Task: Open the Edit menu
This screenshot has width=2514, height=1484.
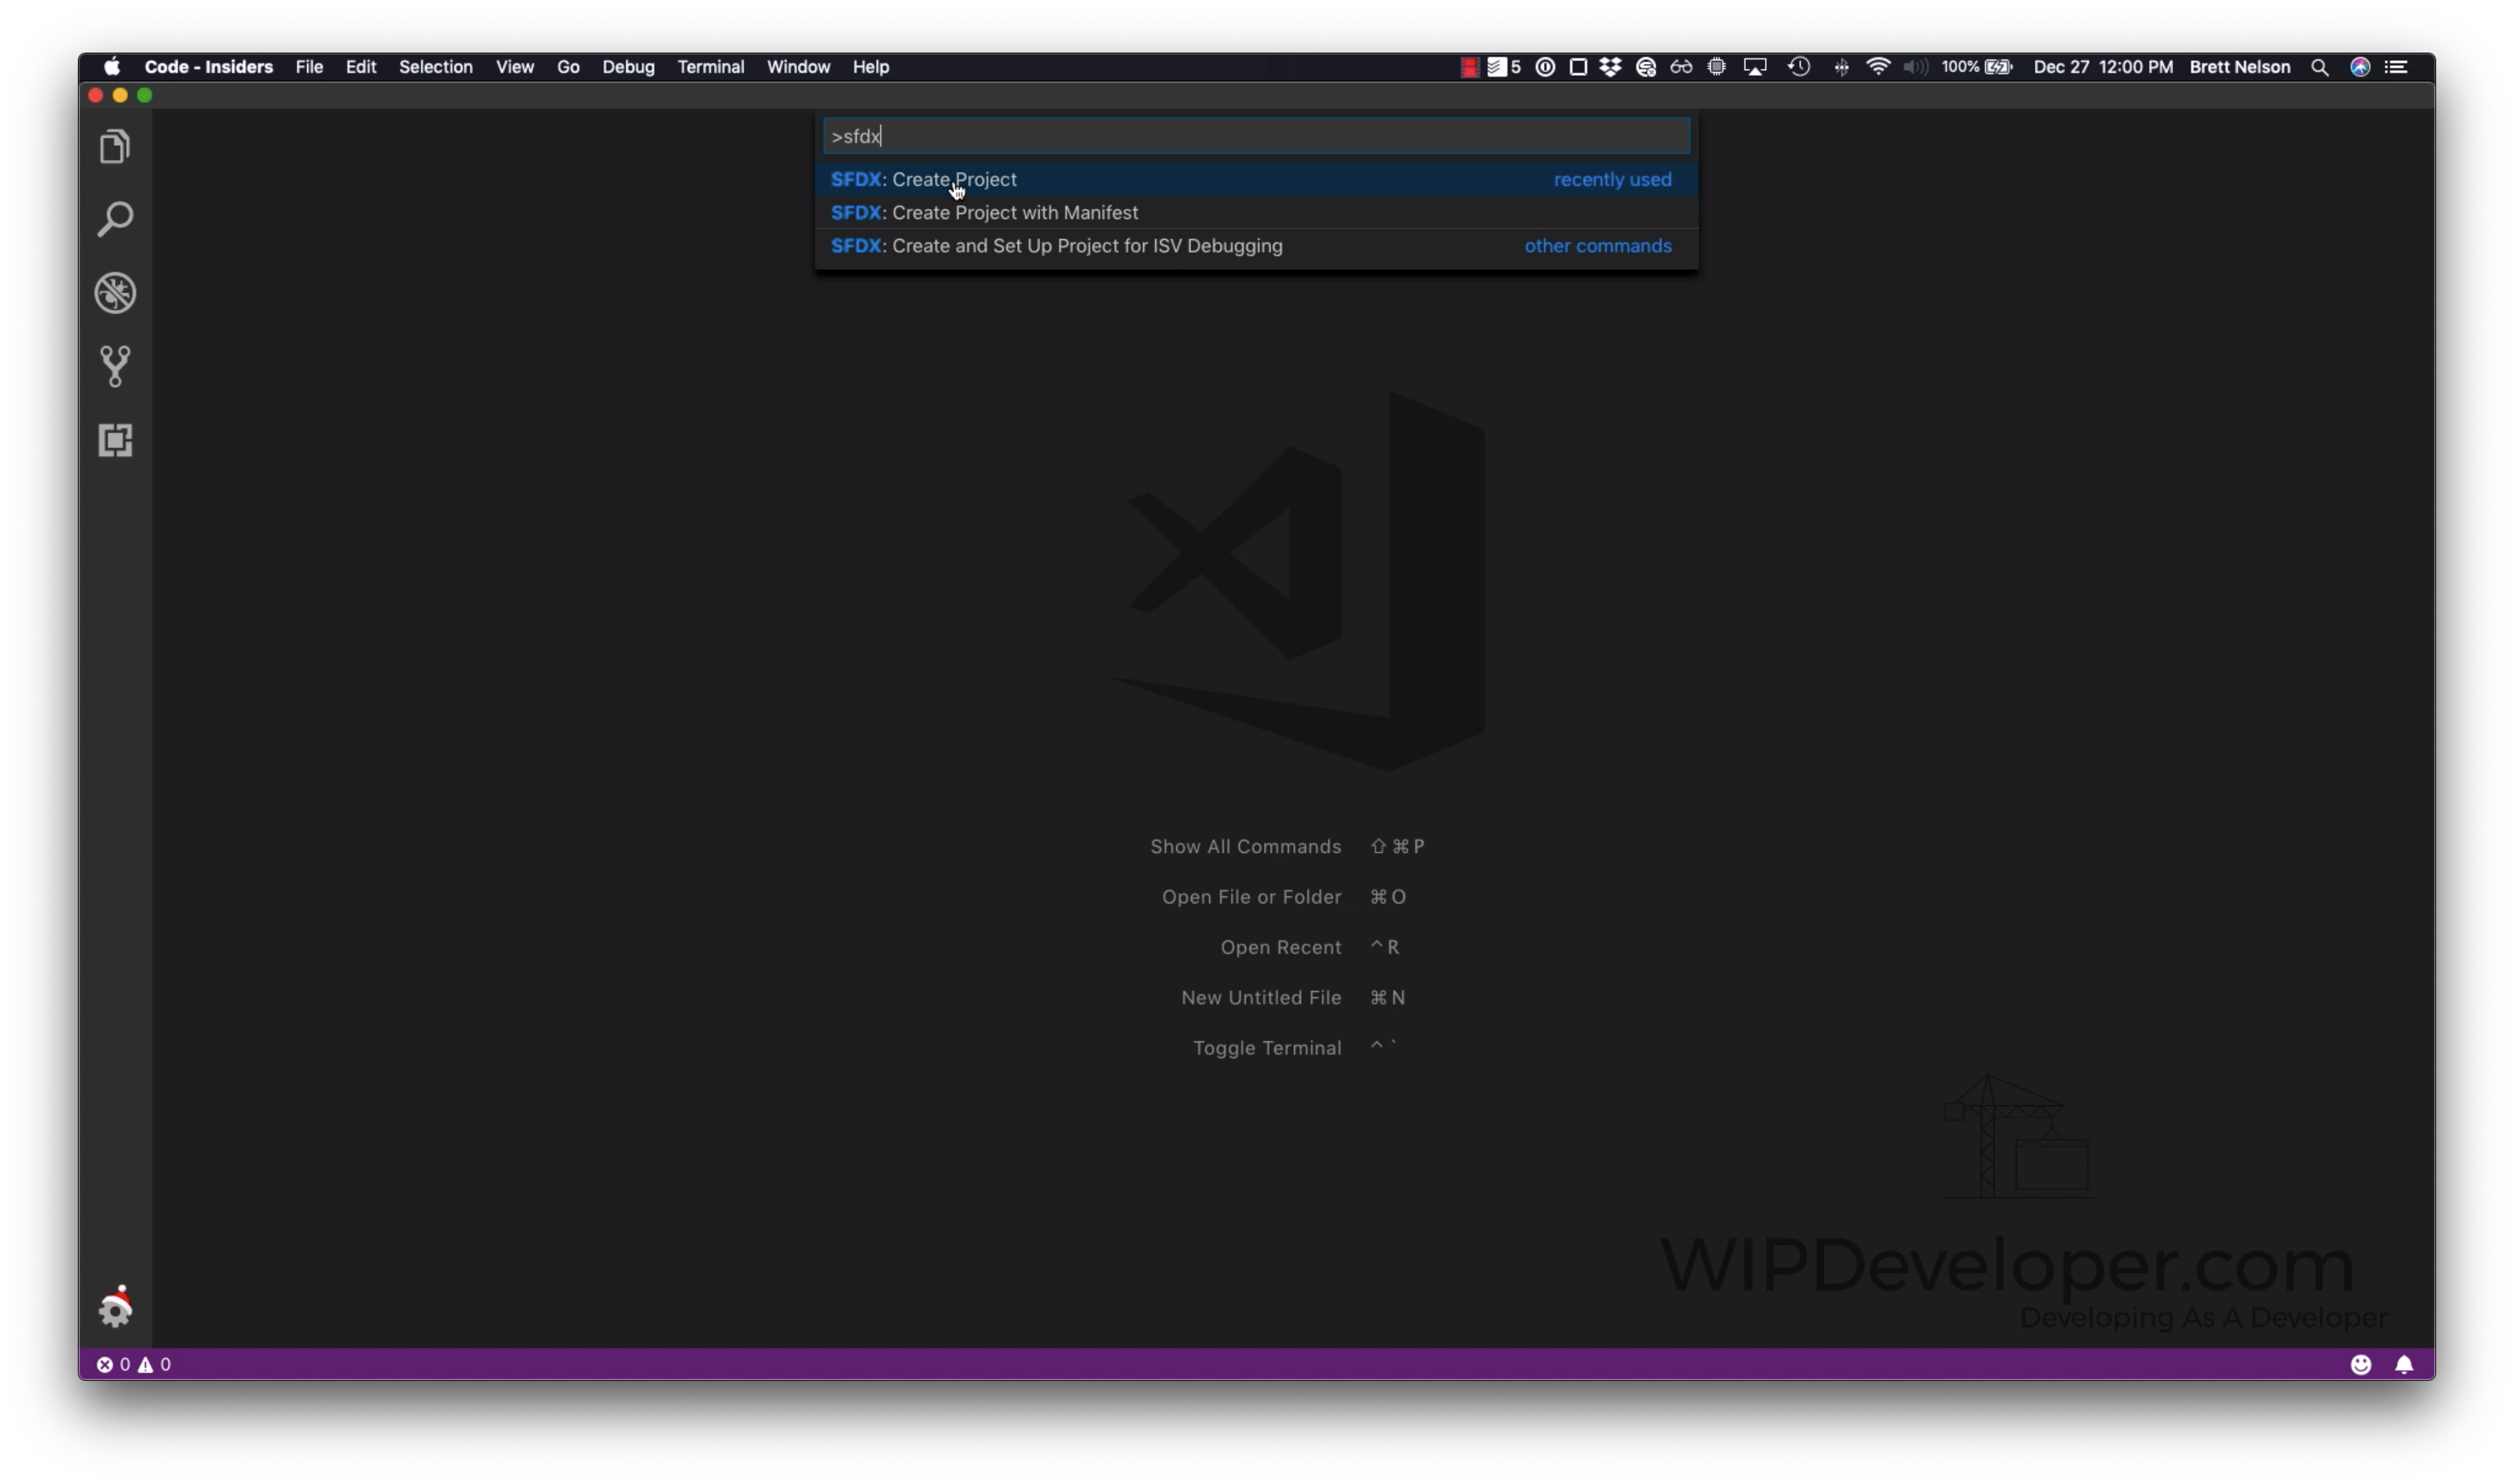Action: point(361,67)
